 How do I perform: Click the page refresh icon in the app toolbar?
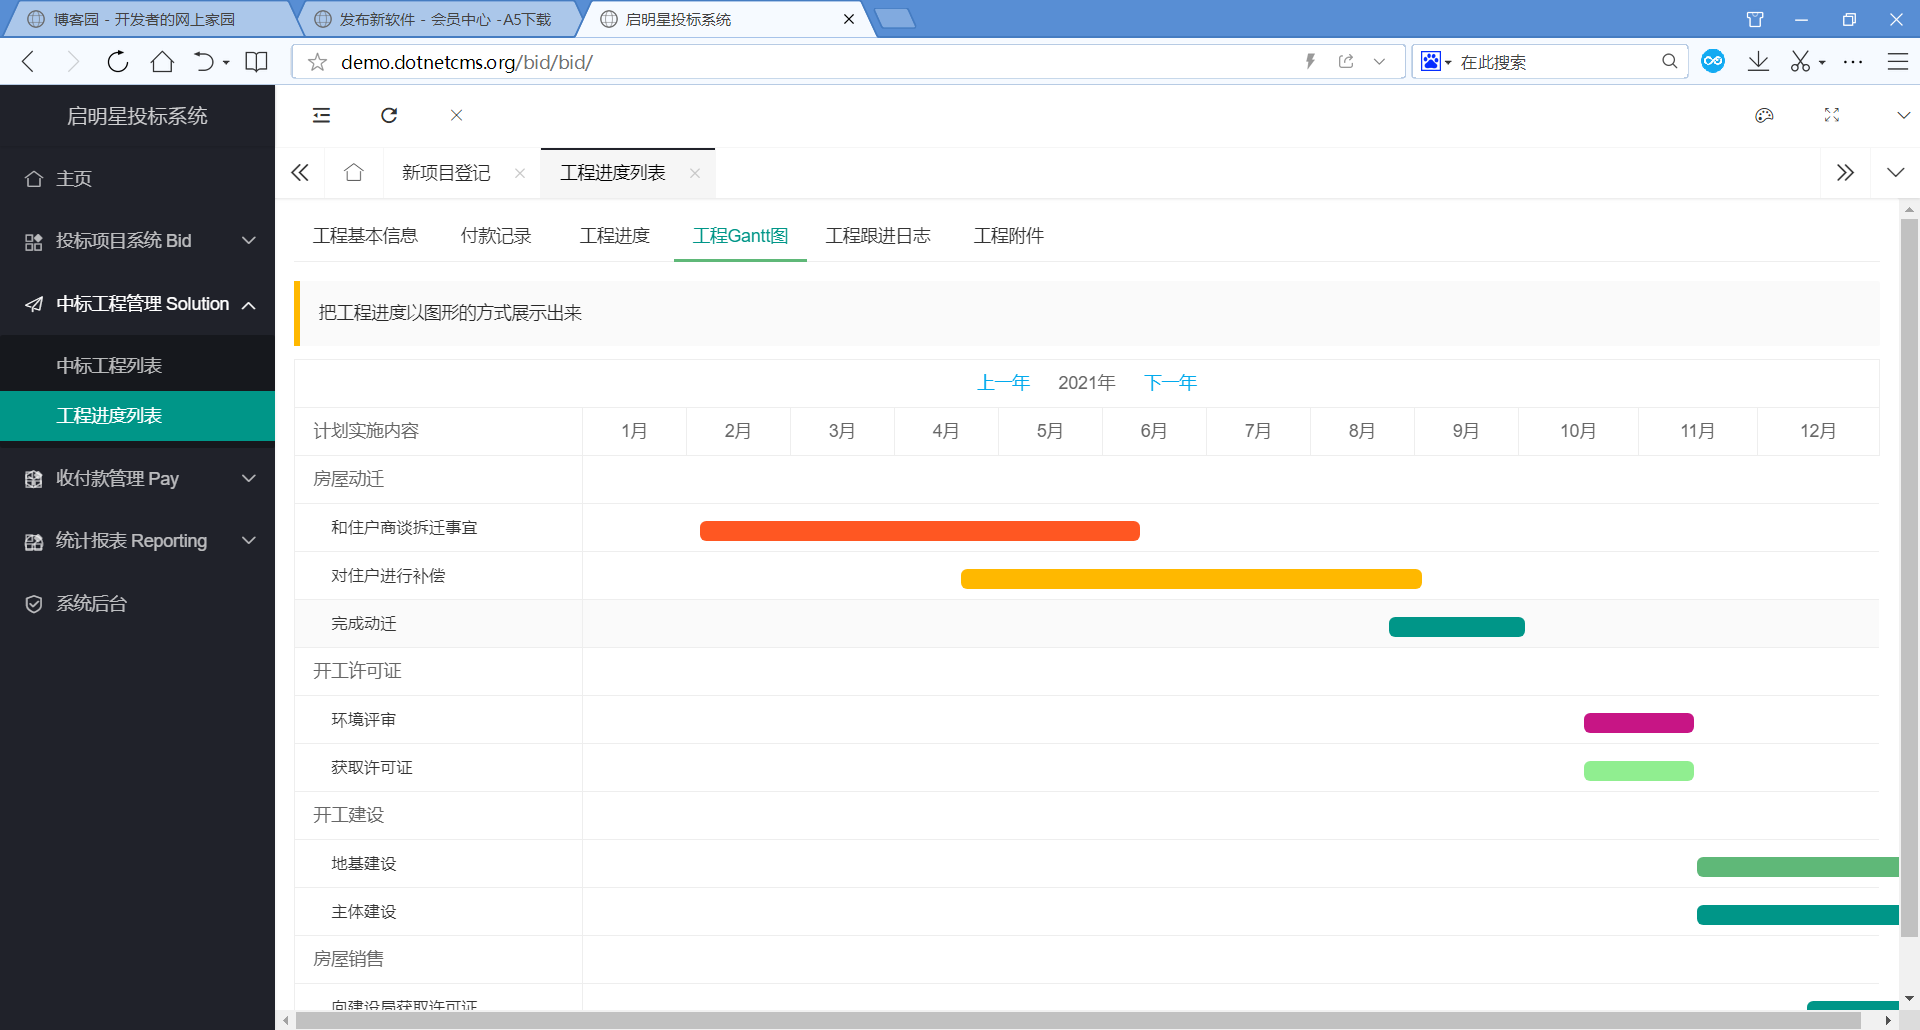click(x=389, y=115)
